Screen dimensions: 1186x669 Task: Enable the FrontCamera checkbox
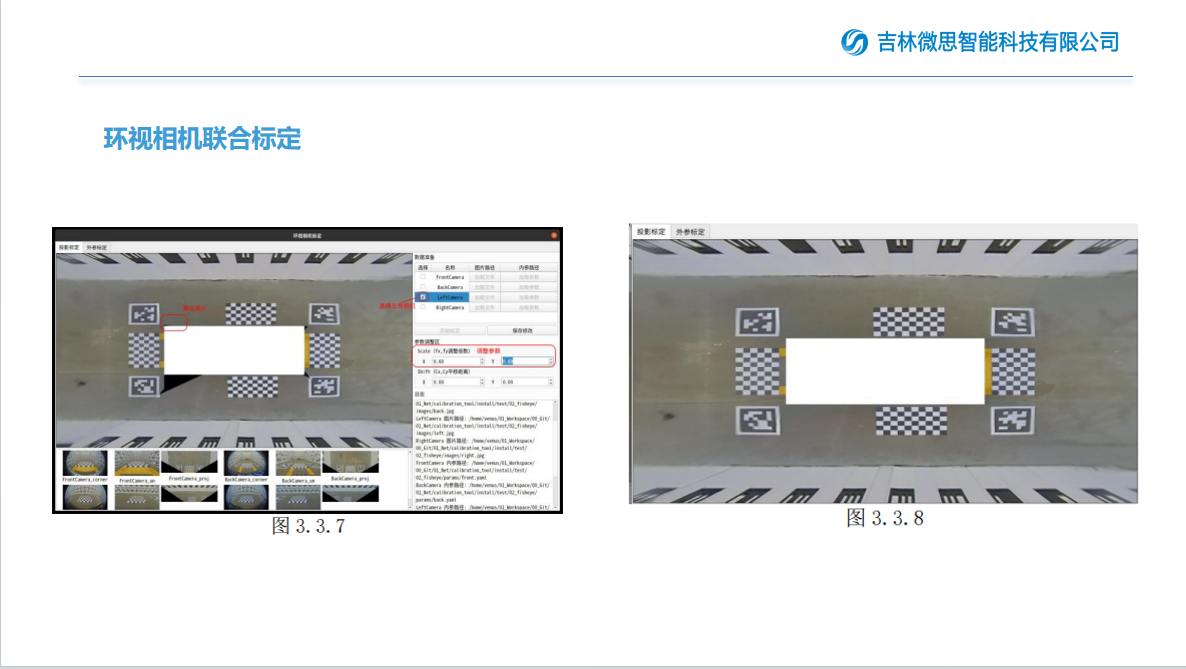click(x=422, y=277)
